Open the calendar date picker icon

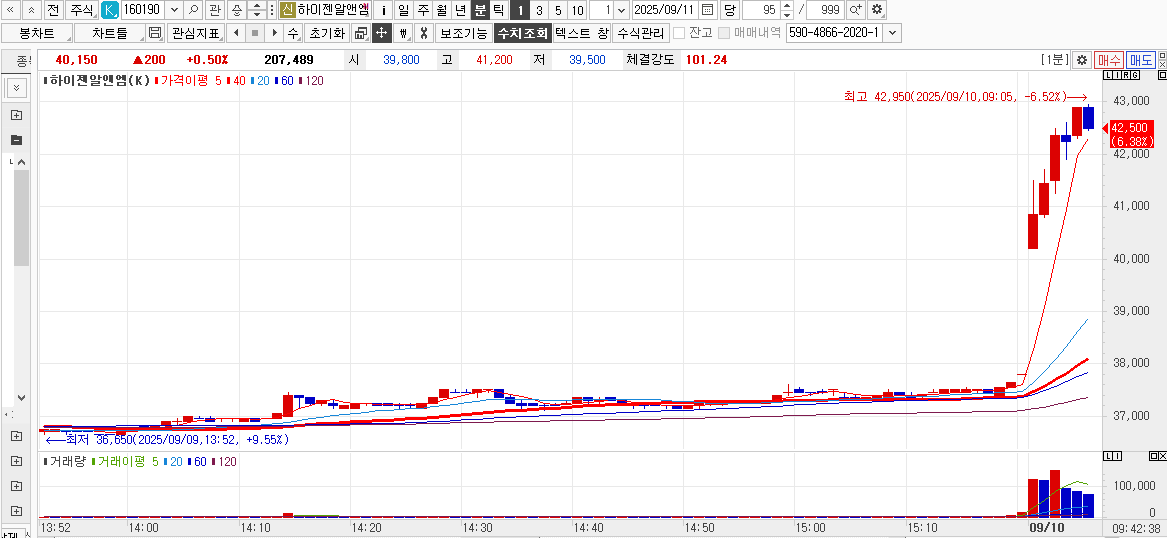point(708,10)
